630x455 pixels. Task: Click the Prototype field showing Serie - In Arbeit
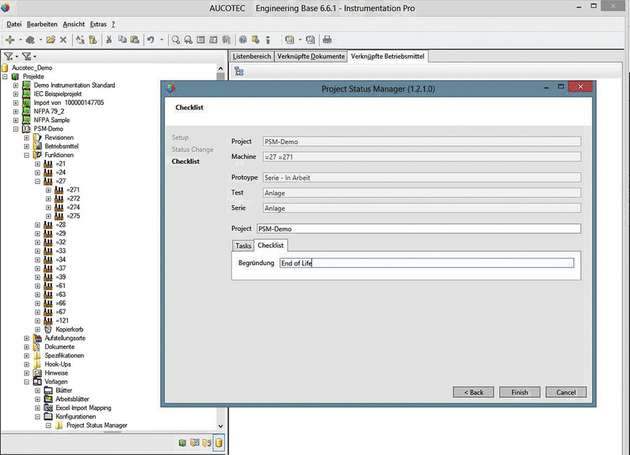[422, 177]
